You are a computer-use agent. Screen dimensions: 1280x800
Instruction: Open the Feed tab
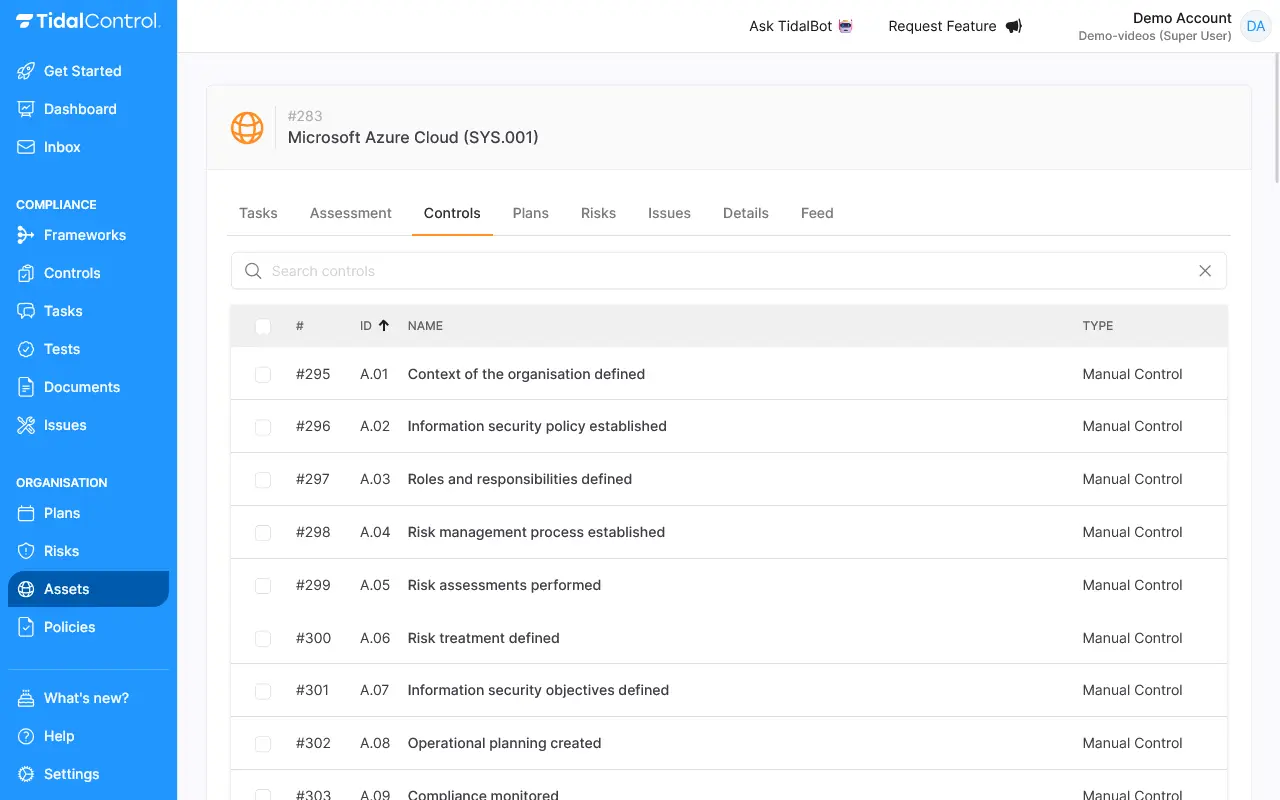click(817, 213)
